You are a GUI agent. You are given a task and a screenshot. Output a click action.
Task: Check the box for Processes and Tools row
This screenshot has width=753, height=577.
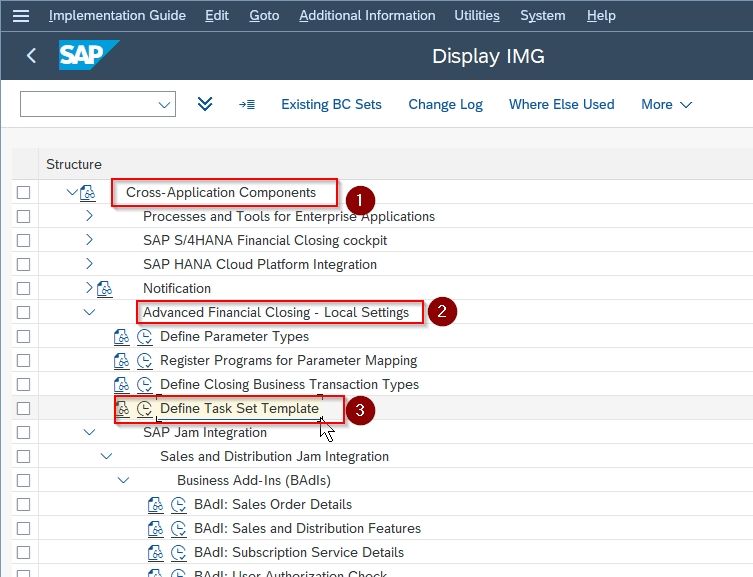click(24, 216)
